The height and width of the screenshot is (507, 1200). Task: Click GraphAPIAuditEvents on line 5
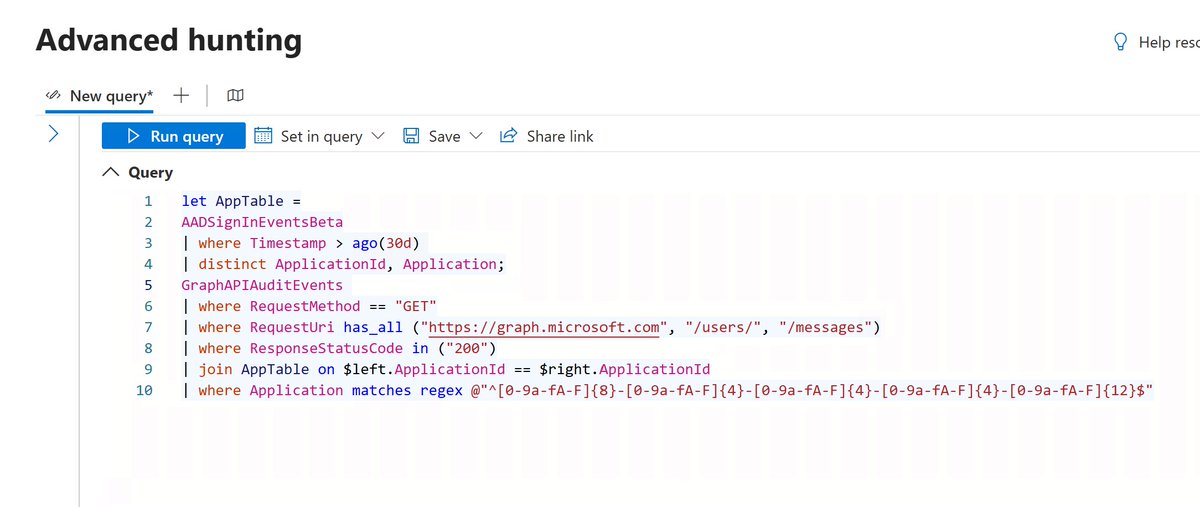pos(262,285)
